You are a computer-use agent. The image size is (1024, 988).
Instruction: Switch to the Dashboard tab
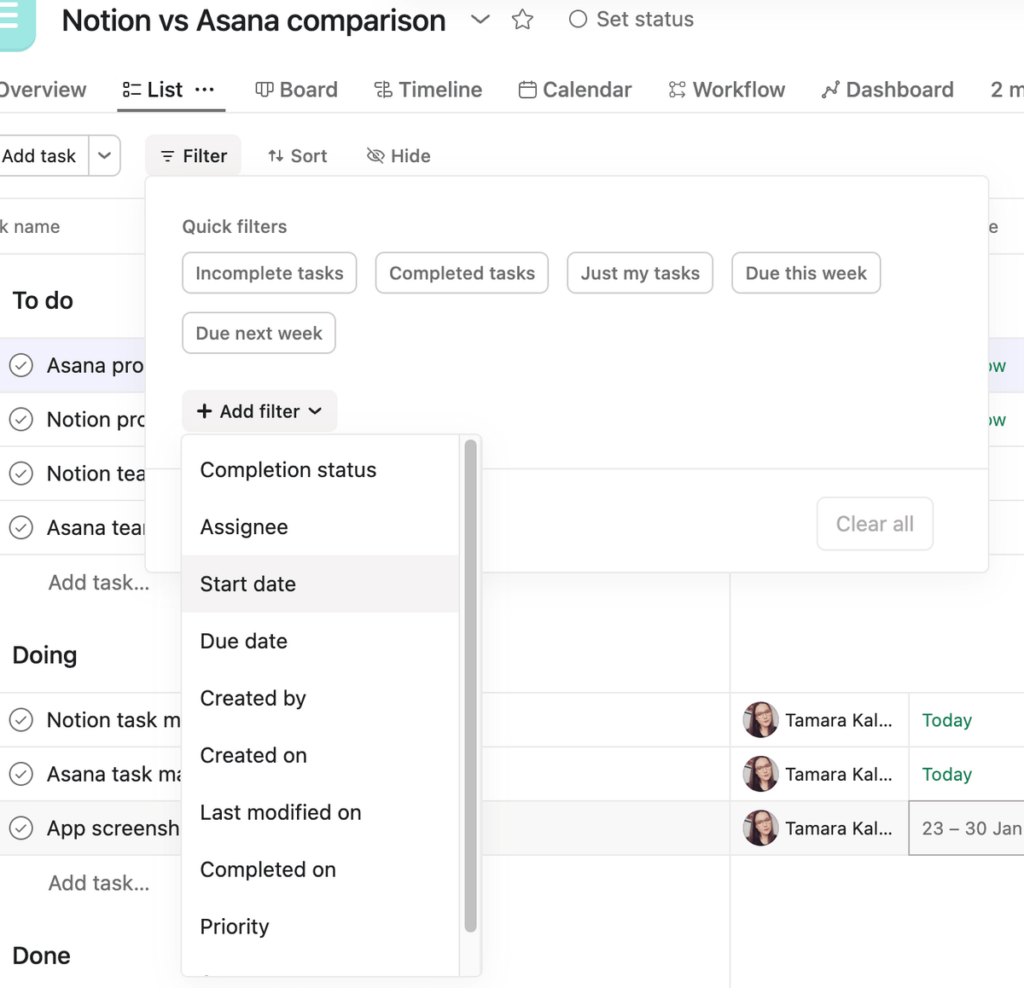(886, 89)
